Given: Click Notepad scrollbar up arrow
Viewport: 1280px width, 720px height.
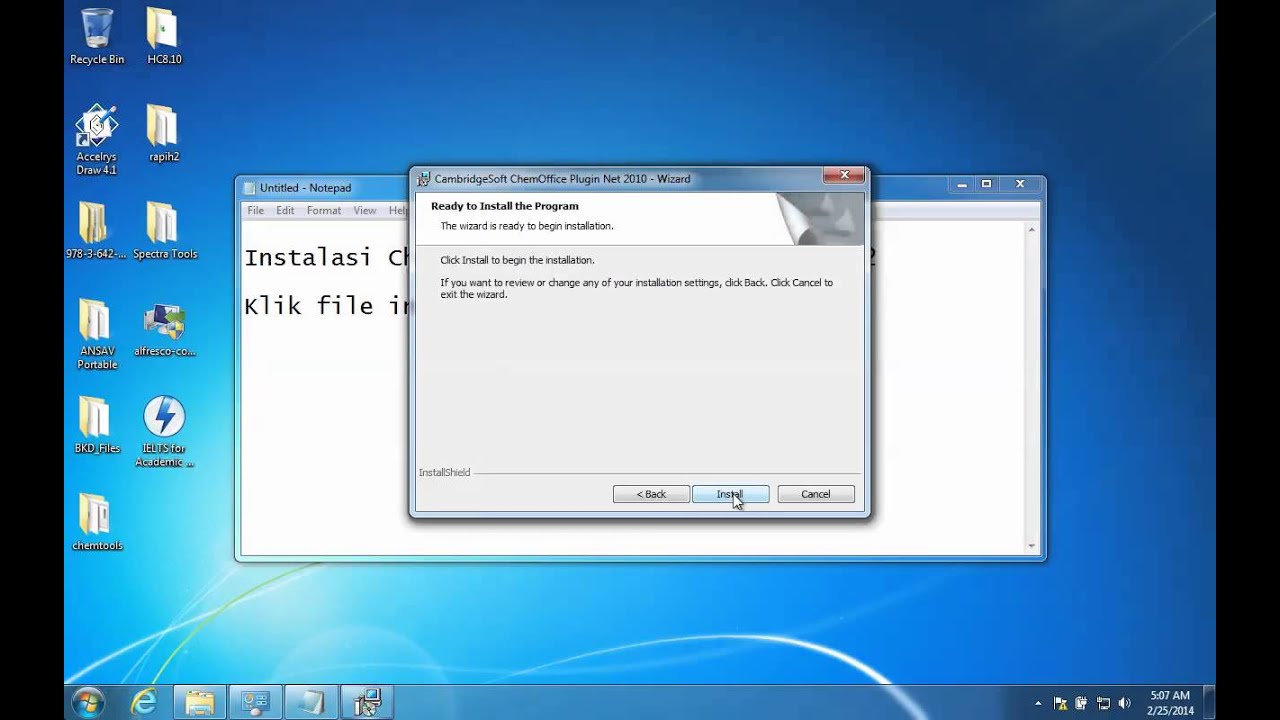Looking at the screenshot, I should [x=1031, y=230].
